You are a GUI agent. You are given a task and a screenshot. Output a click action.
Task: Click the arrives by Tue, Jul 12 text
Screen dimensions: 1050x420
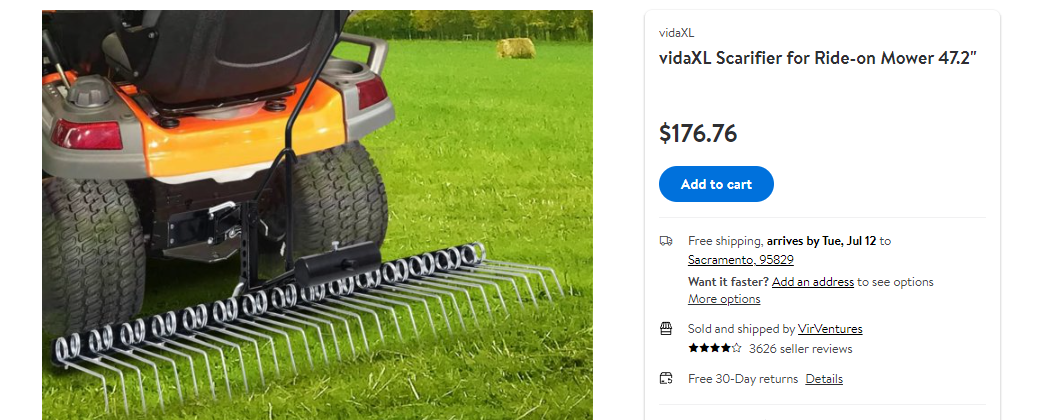pos(821,240)
